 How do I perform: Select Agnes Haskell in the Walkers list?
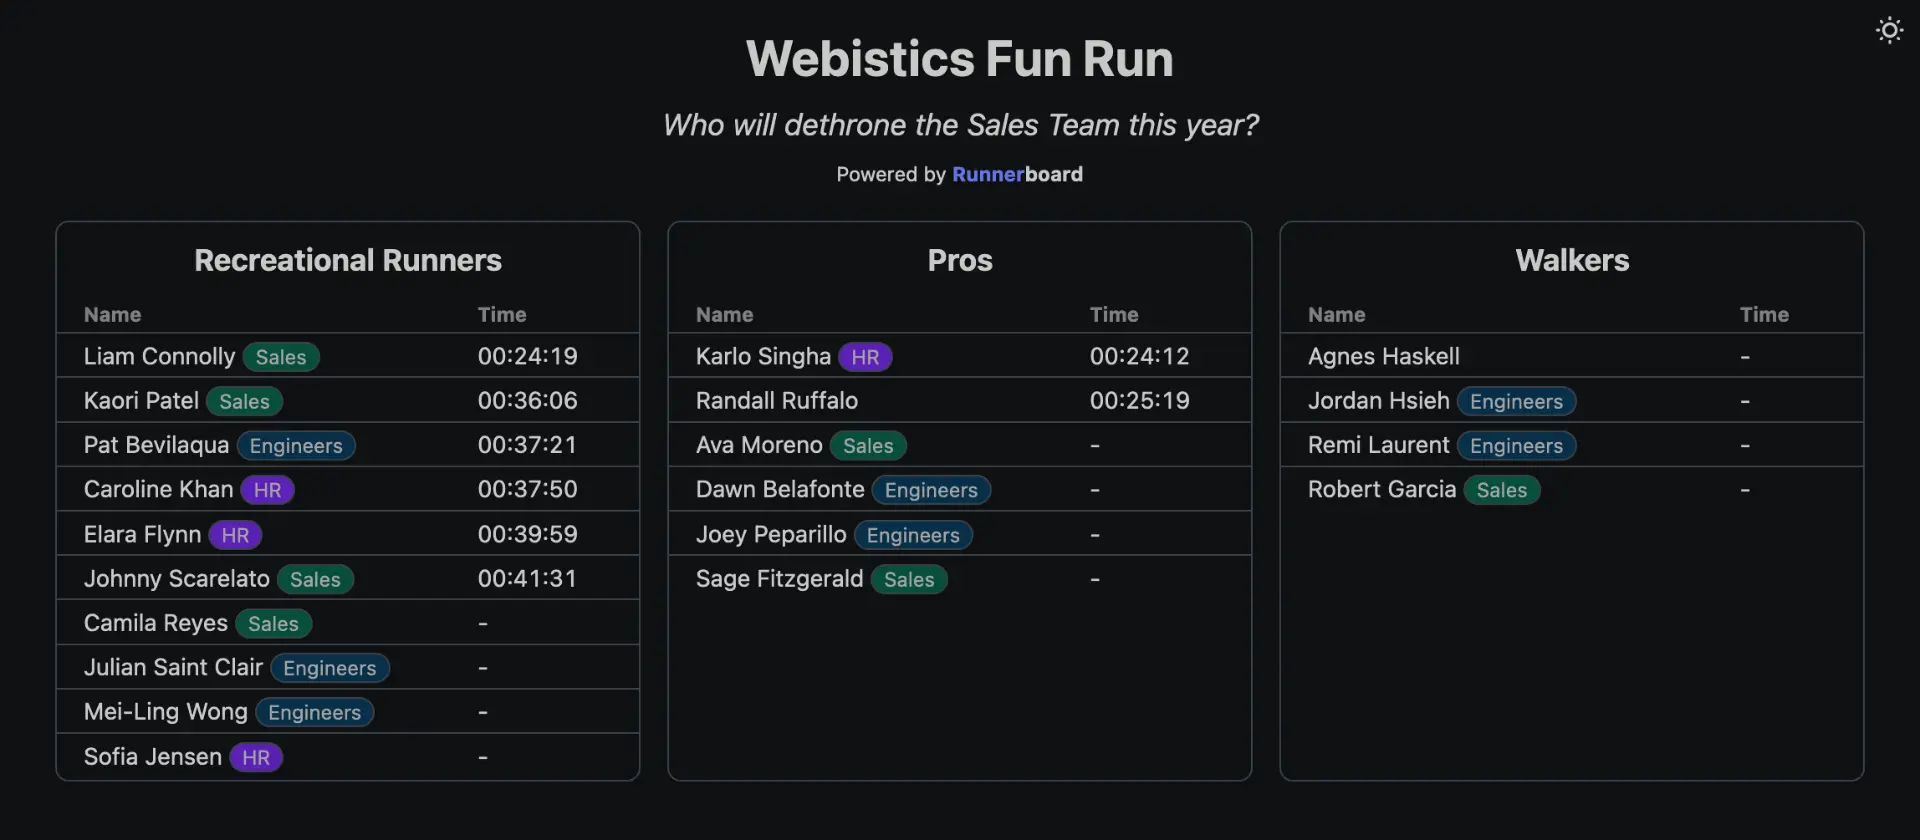[x=1383, y=357]
